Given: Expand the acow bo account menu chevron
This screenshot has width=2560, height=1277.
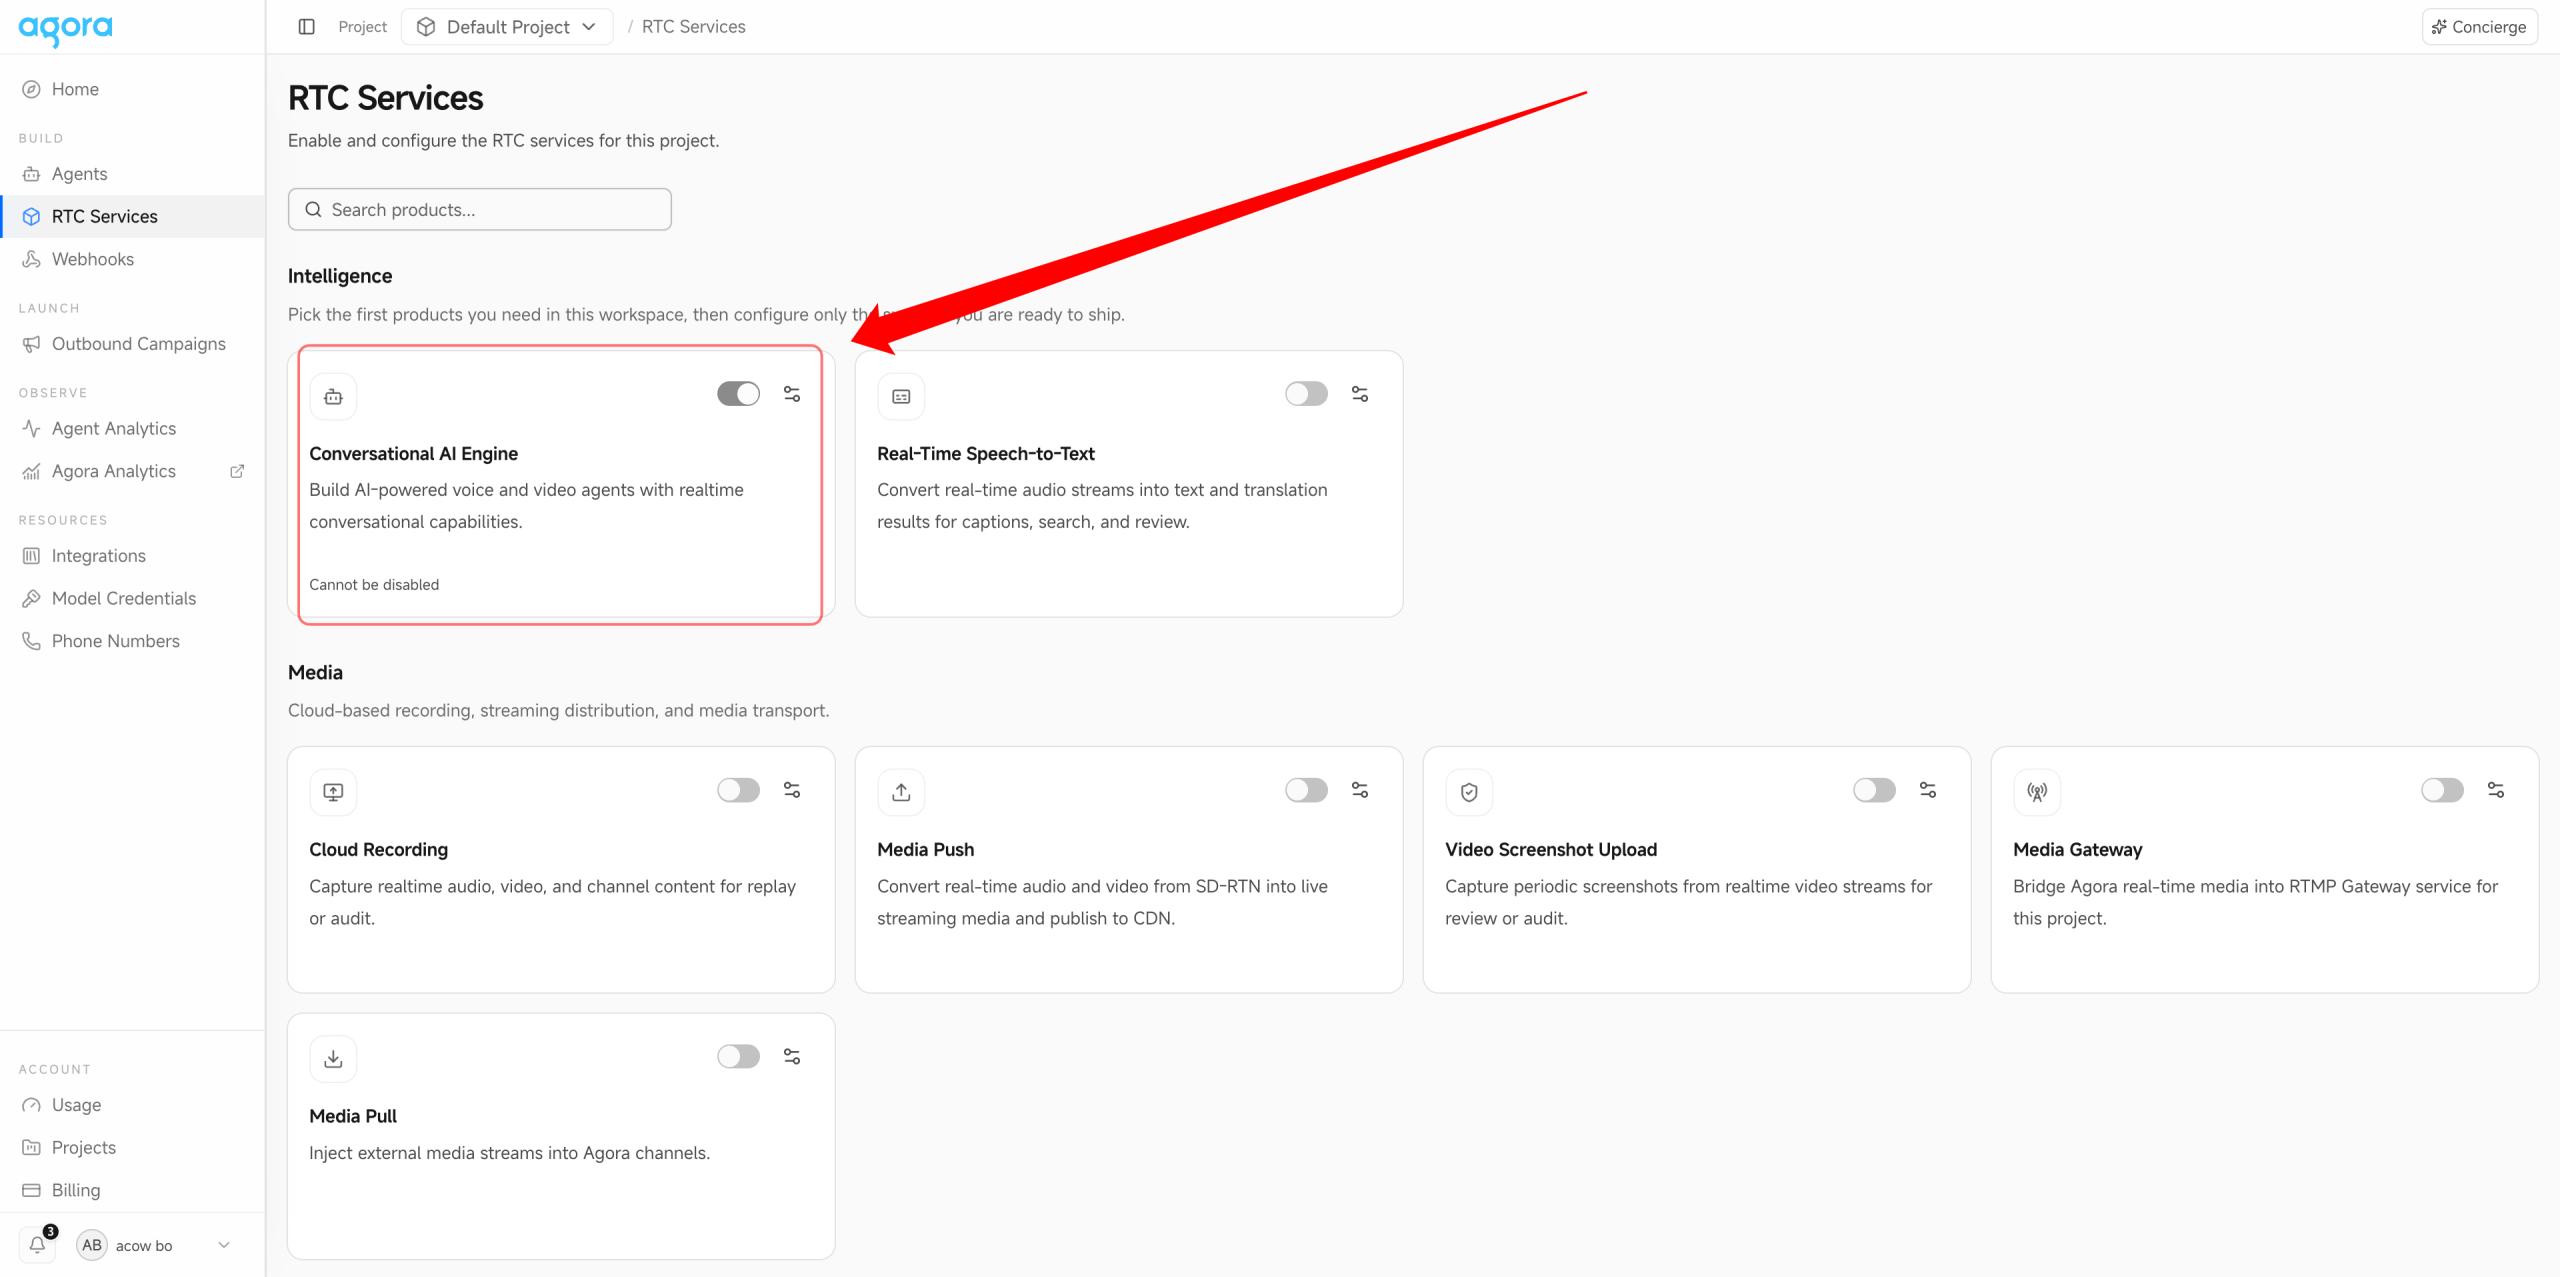Looking at the screenshot, I should point(224,1245).
